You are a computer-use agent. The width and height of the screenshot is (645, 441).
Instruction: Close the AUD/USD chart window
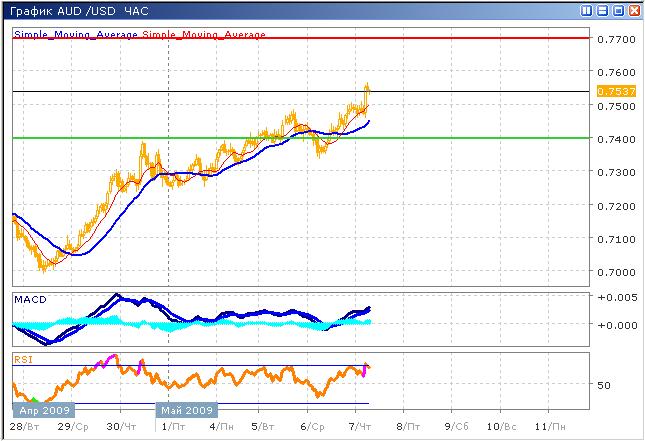click(x=633, y=11)
